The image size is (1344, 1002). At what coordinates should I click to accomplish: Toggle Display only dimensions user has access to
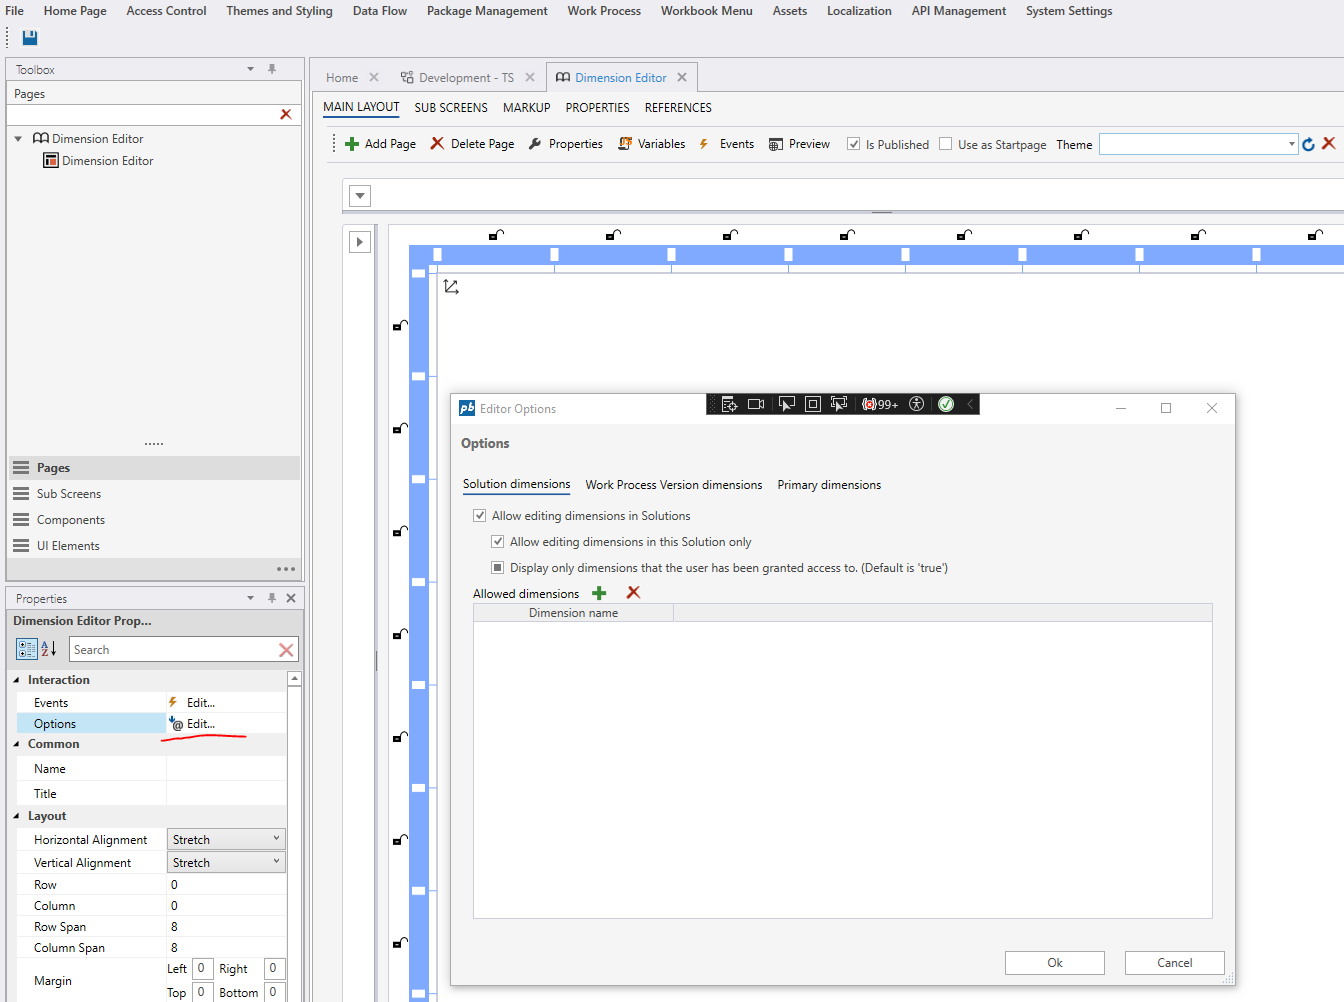[497, 568]
